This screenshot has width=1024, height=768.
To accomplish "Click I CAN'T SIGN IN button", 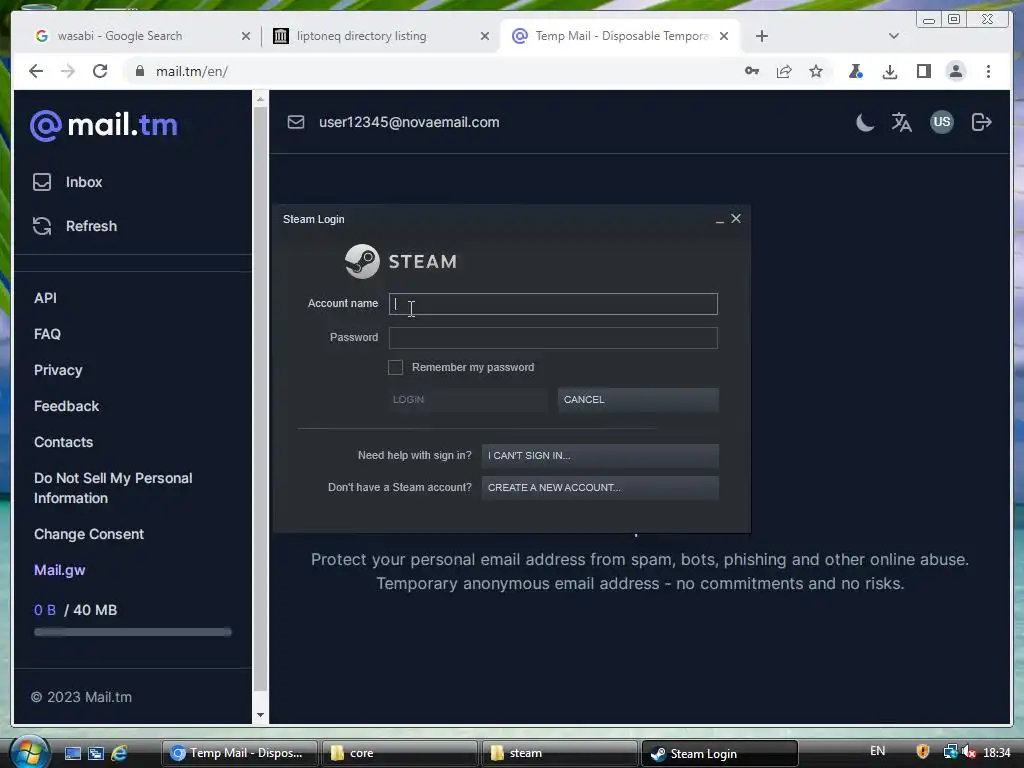I will pyautogui.click(x=600, y=456).
